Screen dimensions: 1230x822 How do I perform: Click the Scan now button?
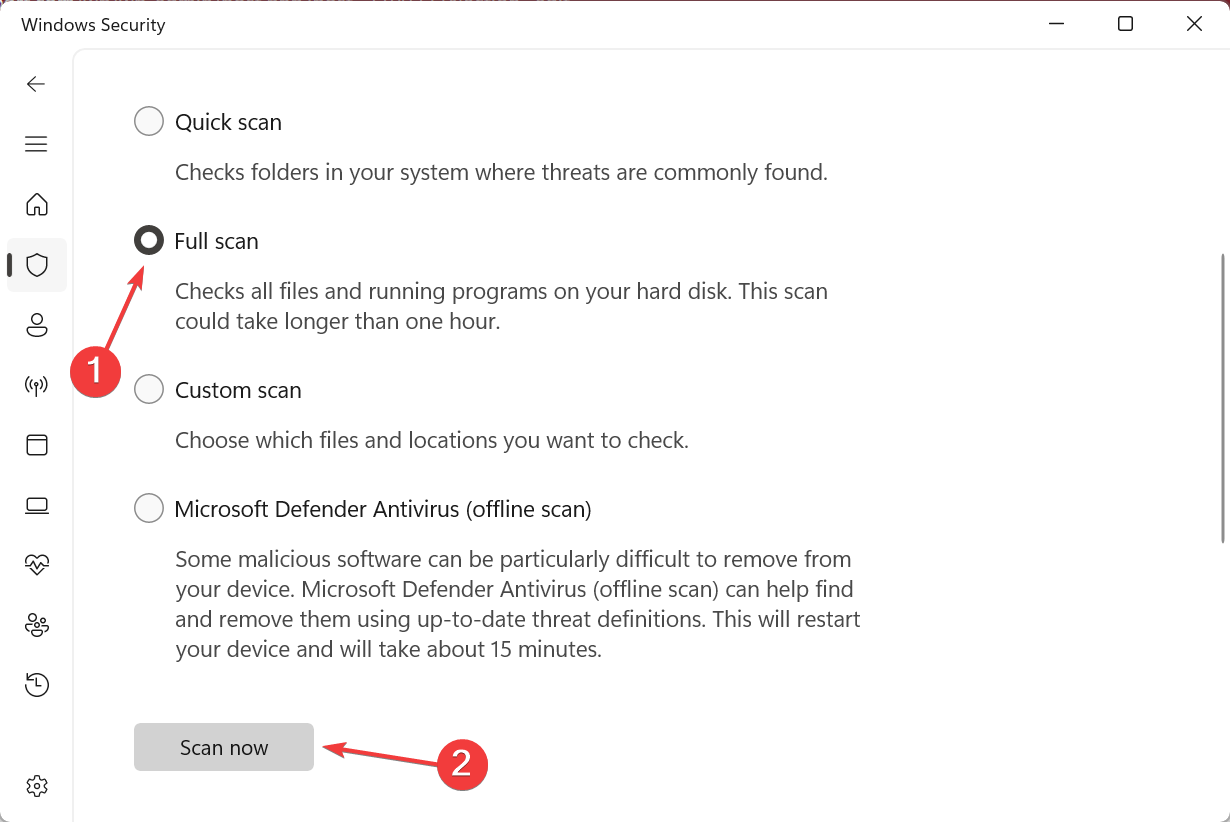click(224, 747)
